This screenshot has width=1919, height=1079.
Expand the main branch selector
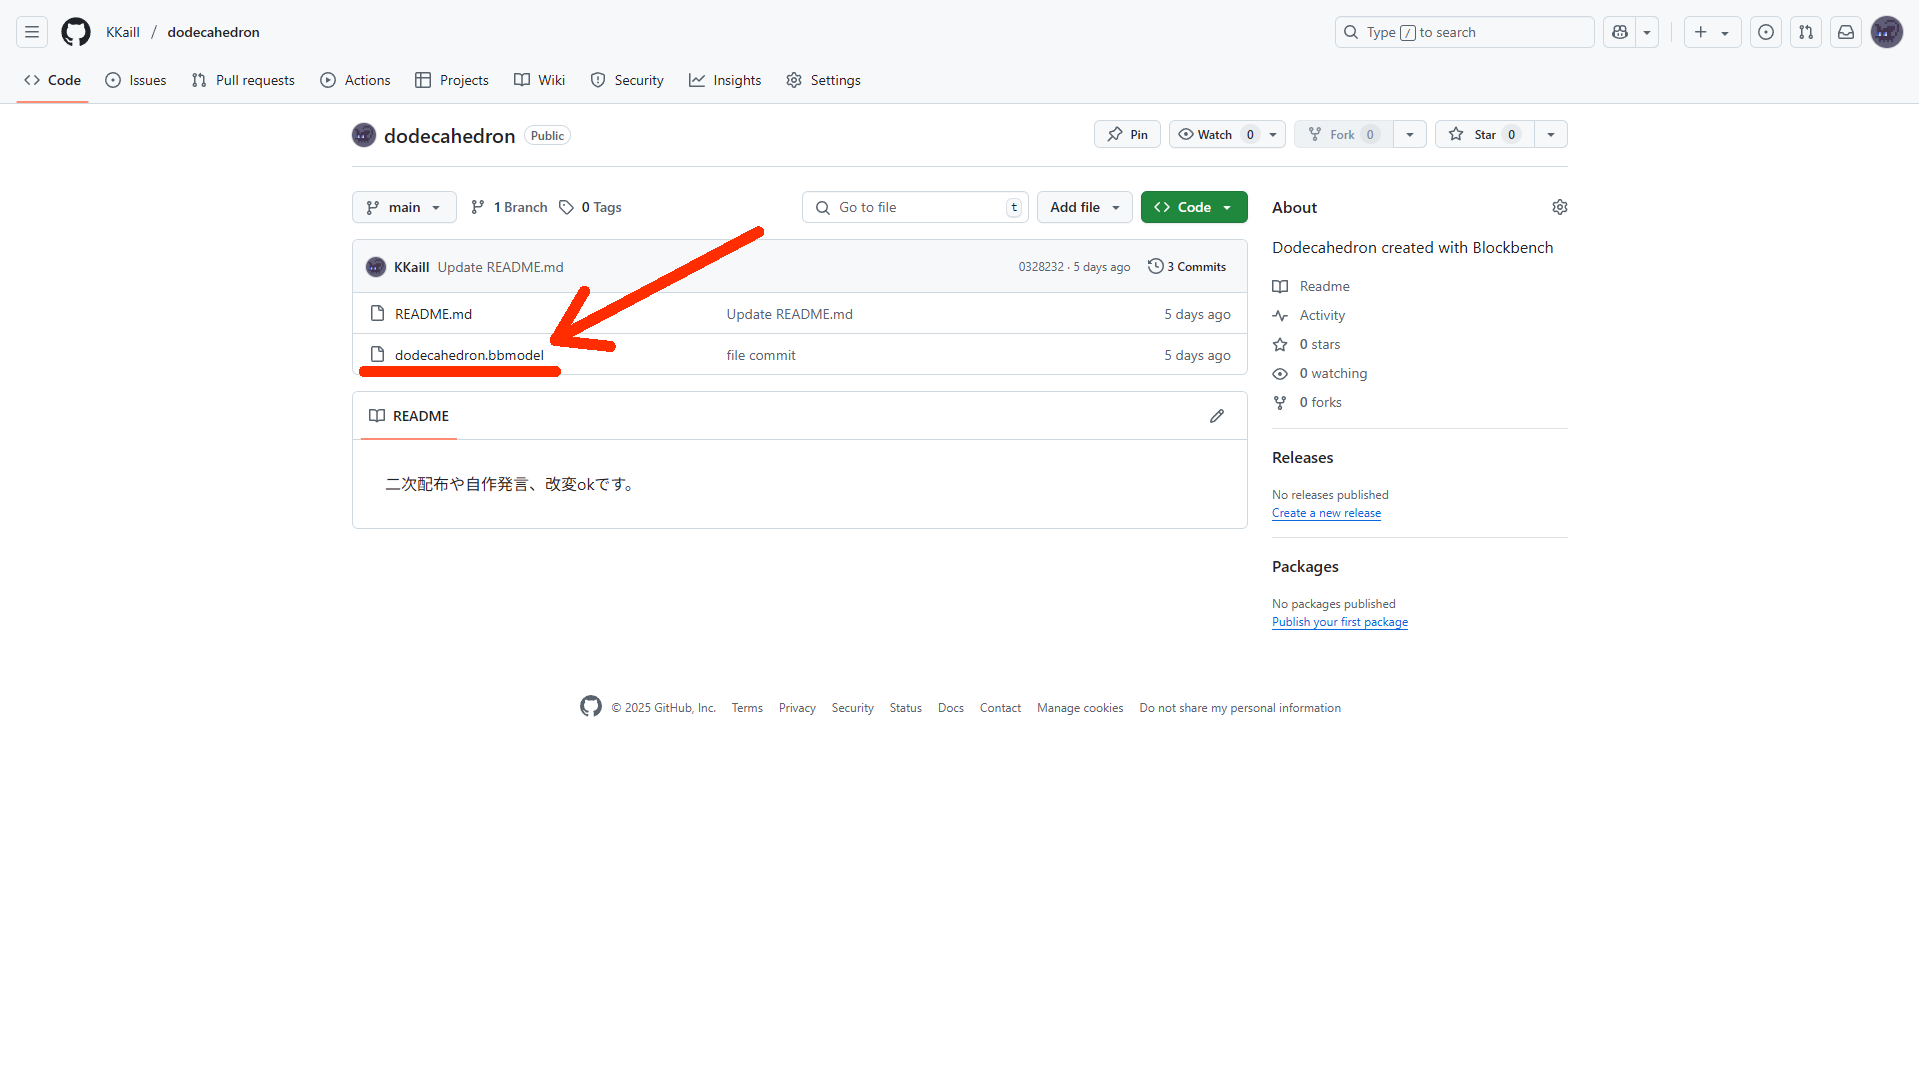pos(404,207)
